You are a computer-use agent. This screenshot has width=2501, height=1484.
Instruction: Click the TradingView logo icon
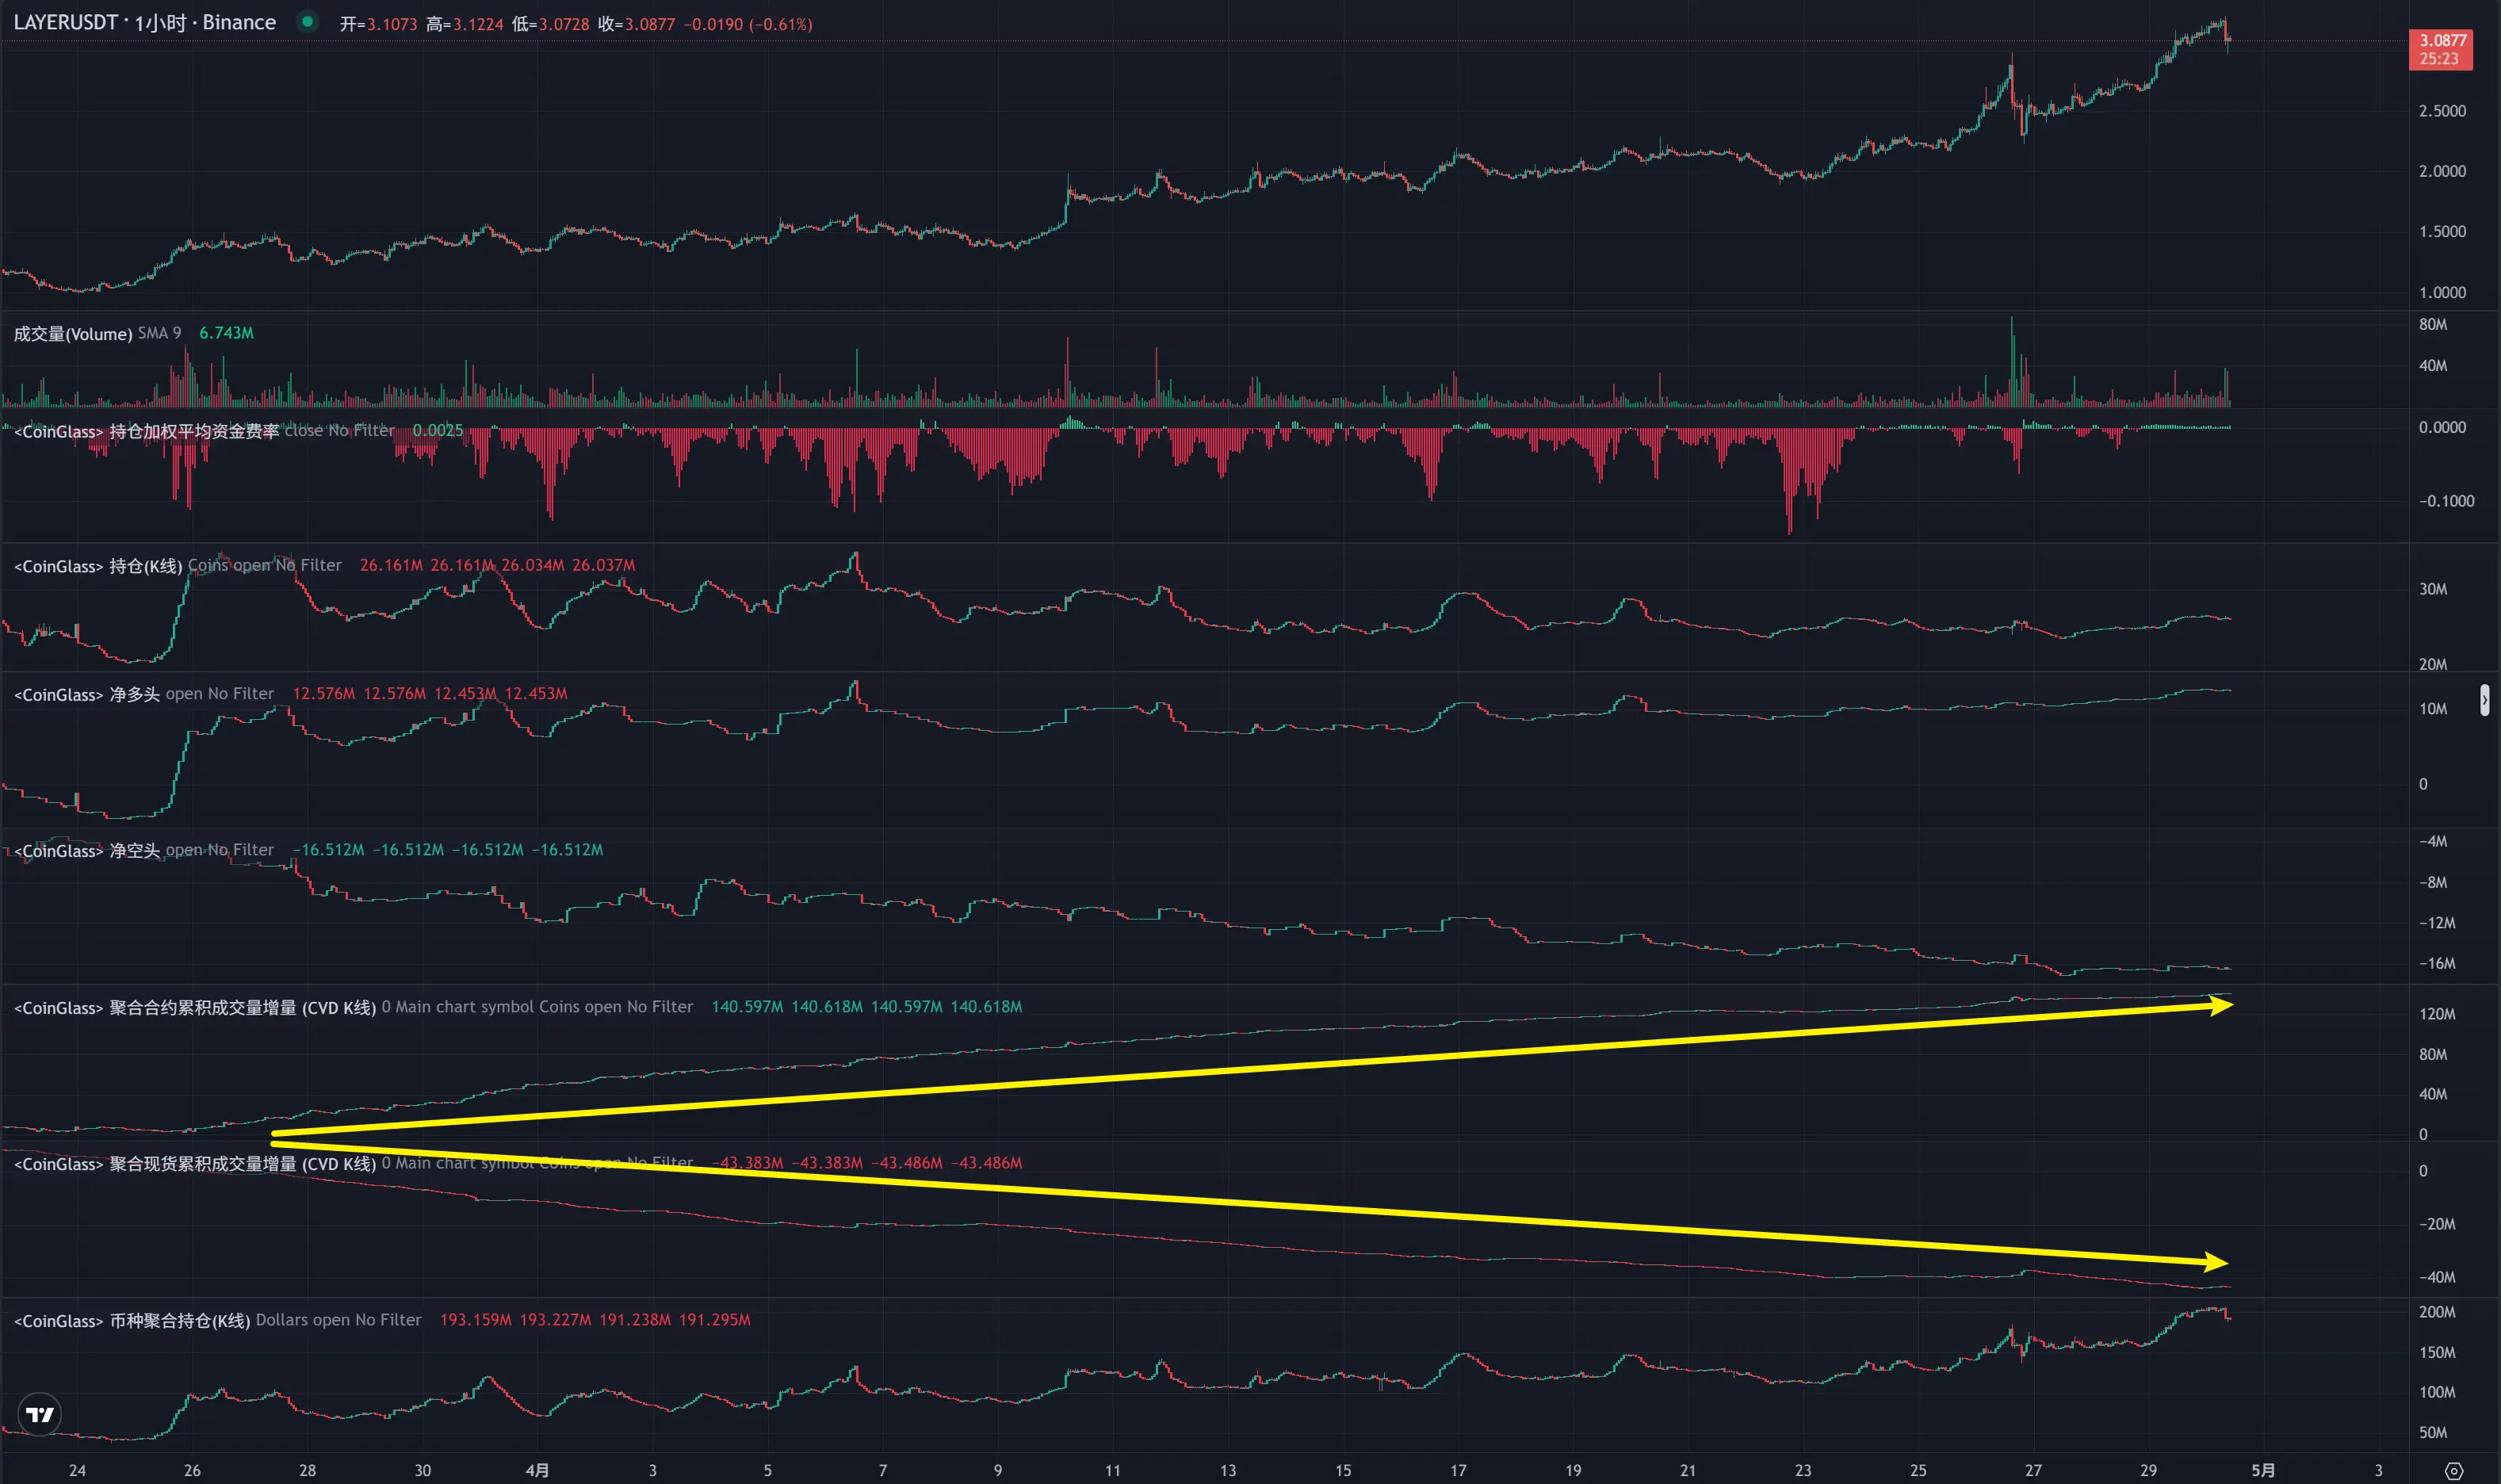(40, 1414)
